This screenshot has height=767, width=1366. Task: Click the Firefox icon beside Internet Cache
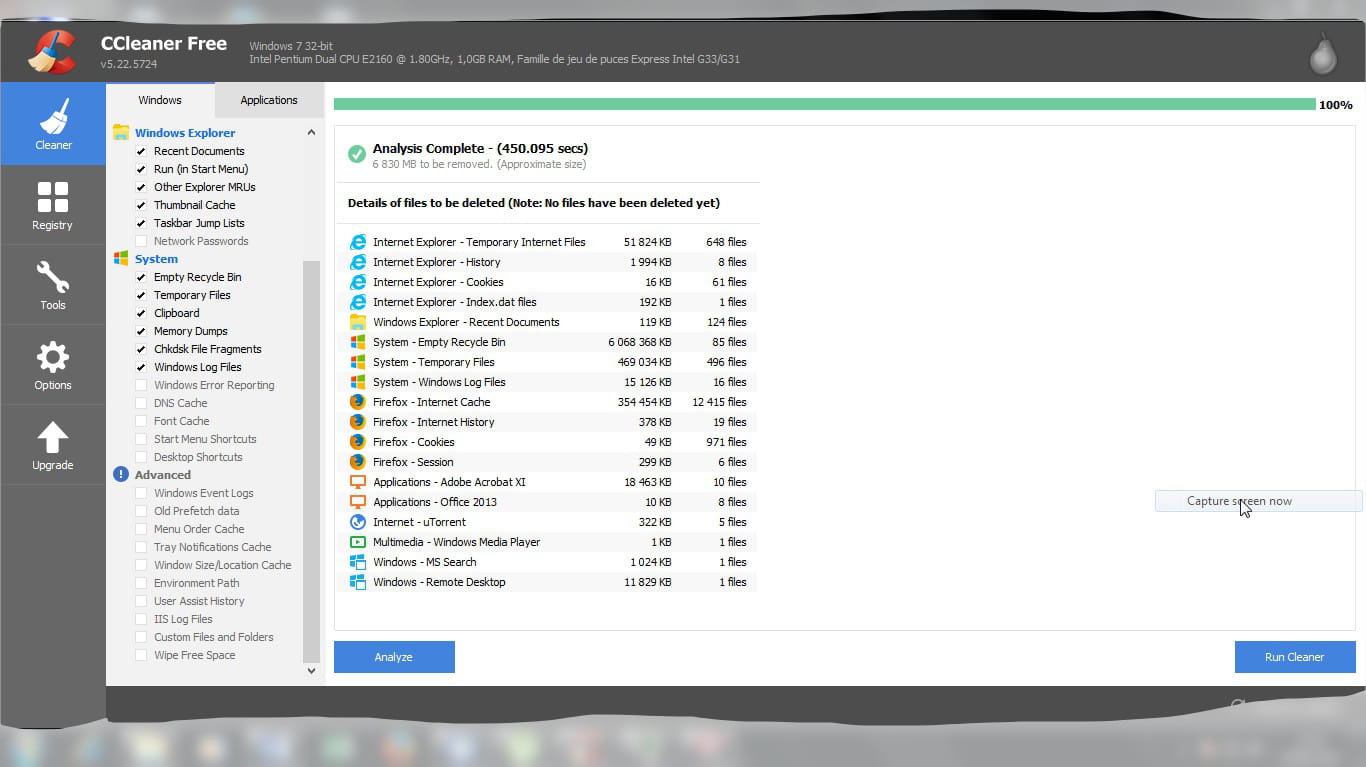[x=358, y=402]
